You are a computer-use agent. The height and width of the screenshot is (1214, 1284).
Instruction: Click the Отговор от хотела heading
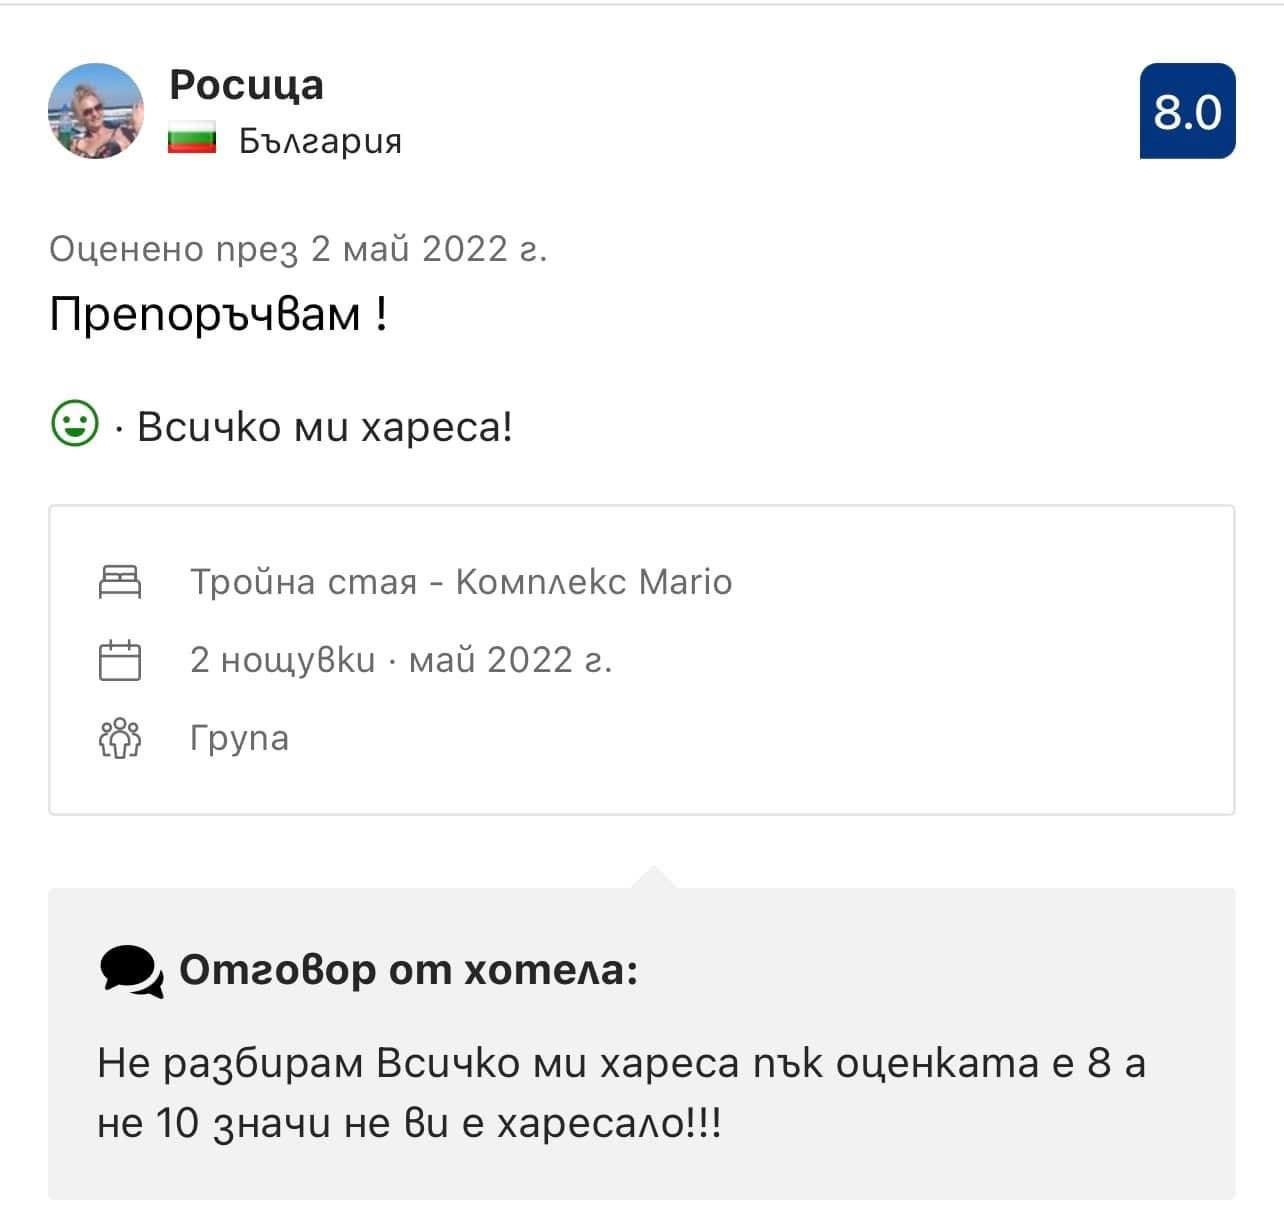(x=408, y=969)
